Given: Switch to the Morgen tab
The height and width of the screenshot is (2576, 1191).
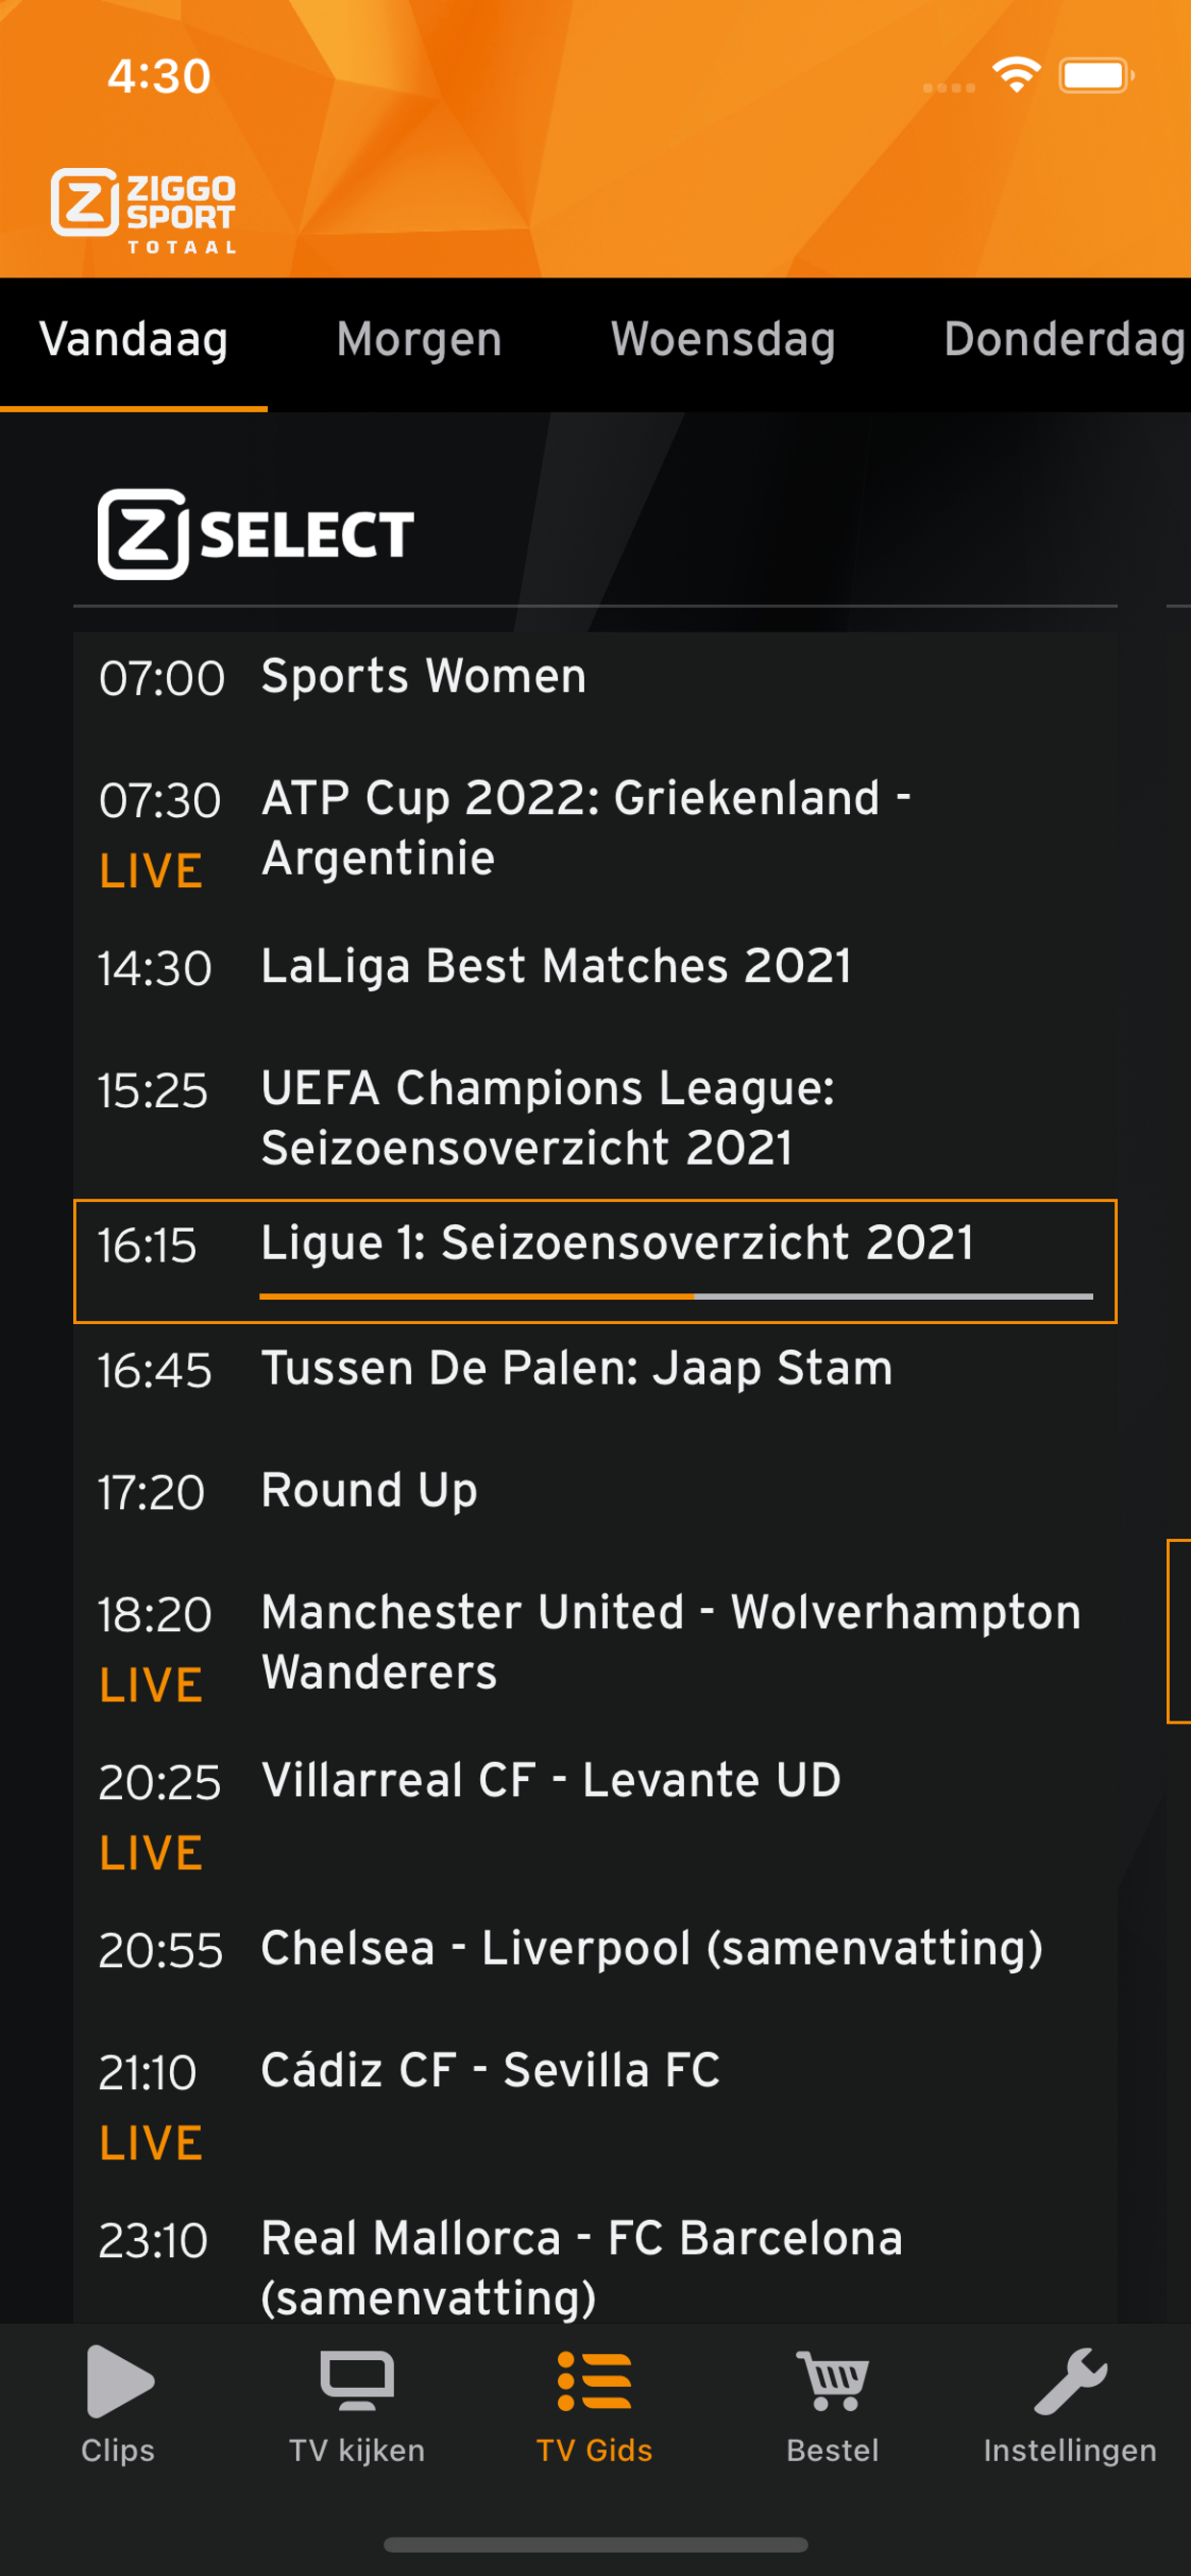Looking at the screenshot, I should coord(419,340).
